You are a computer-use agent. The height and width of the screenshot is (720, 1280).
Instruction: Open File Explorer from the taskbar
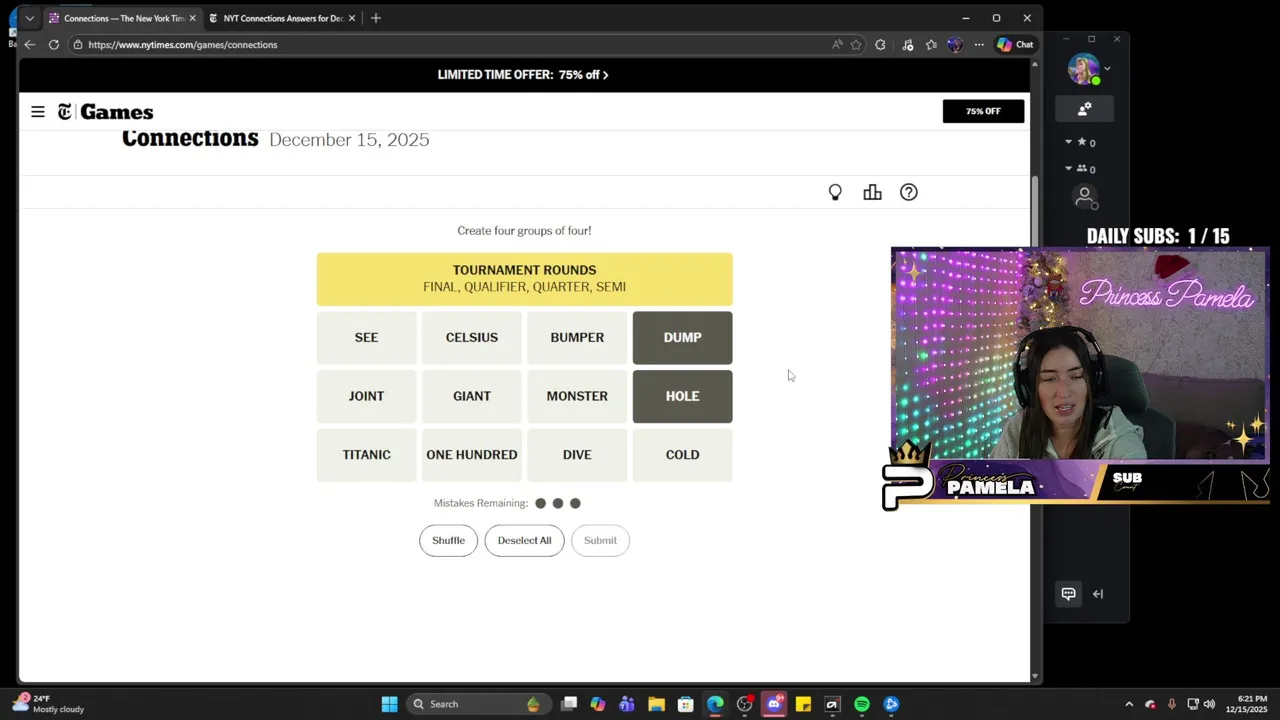pos(656,704)
